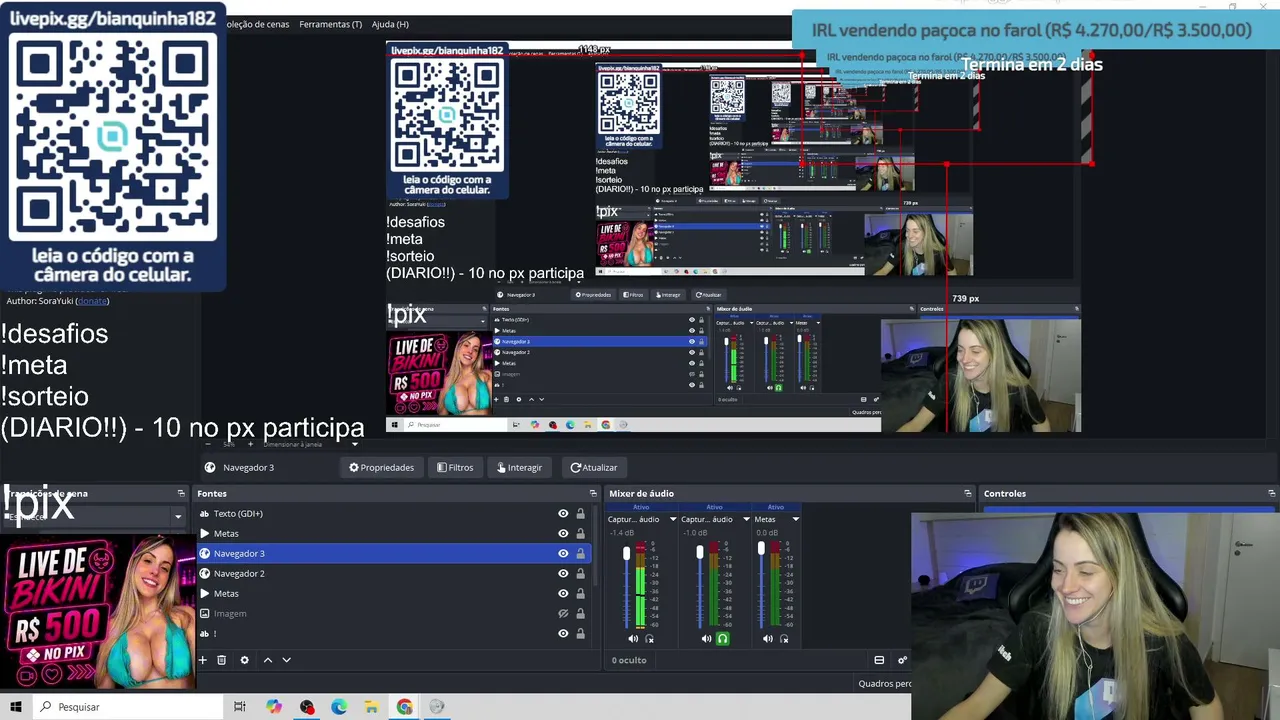
Task: Add a new source with the plus icon
Action: (202, 660)
